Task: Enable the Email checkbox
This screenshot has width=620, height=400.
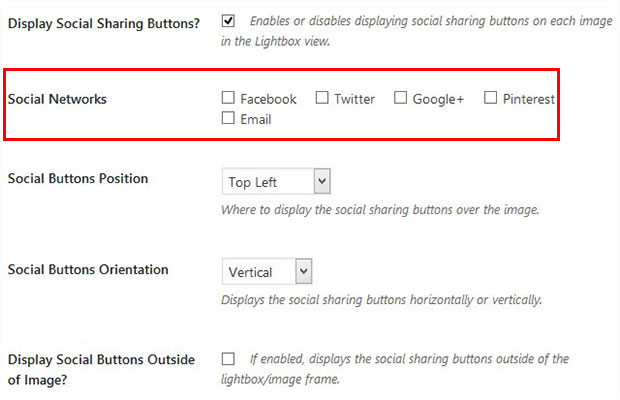Action: pos(228,118)
